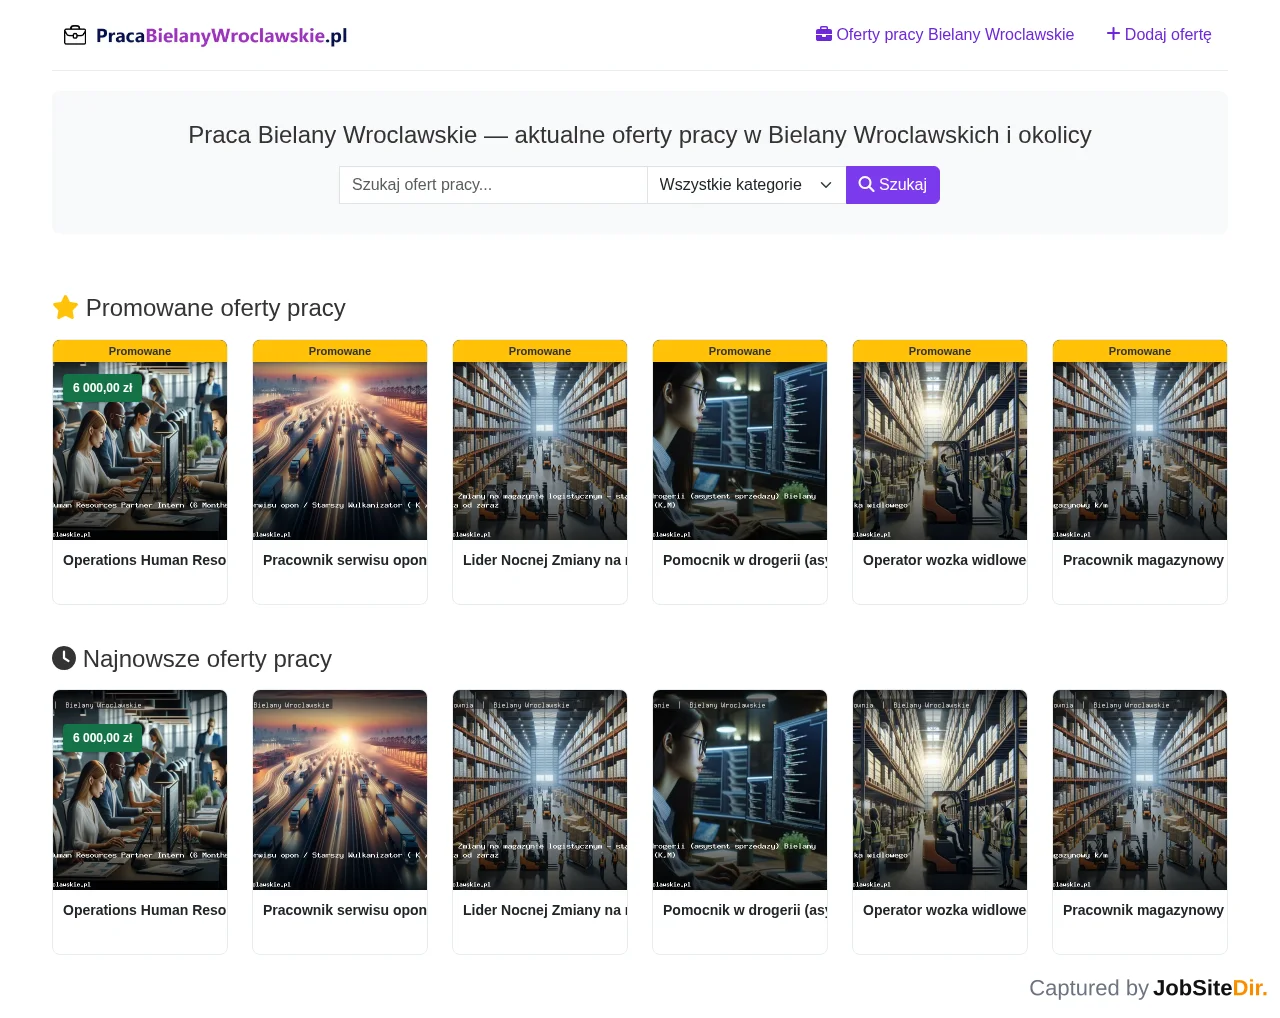Click promoted Pracownik magazynowy title
1280x1018 pixels.
tap(1143, 560)
